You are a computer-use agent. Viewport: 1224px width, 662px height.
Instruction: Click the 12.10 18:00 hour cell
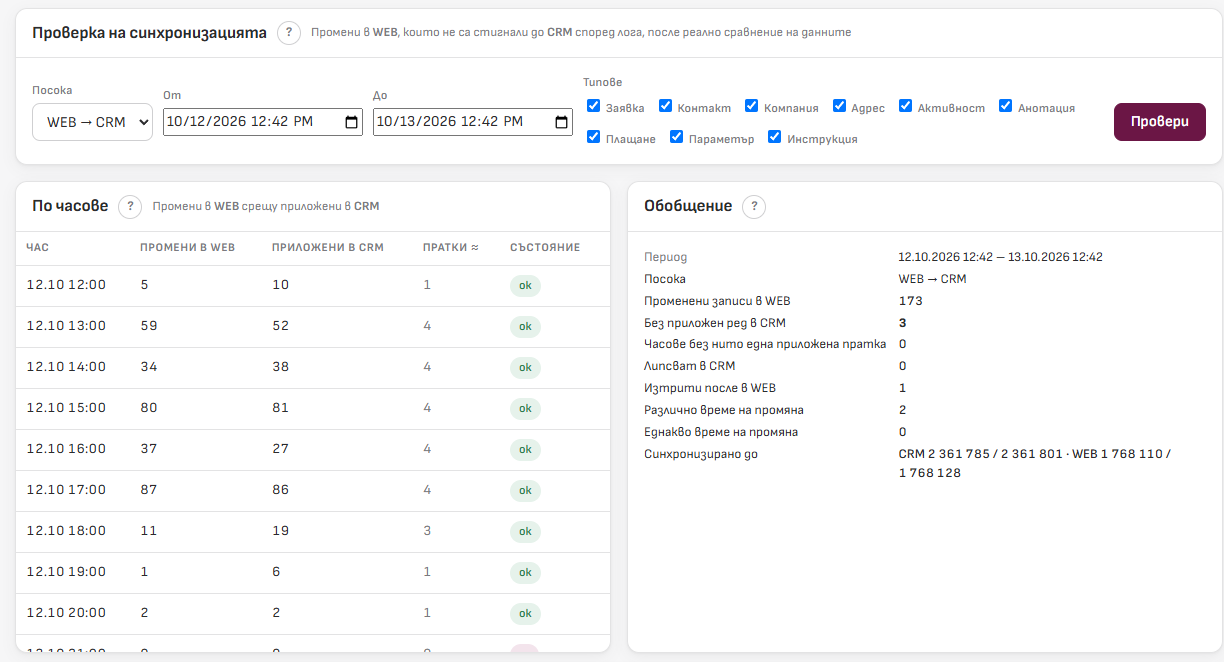tap(66, 531)
